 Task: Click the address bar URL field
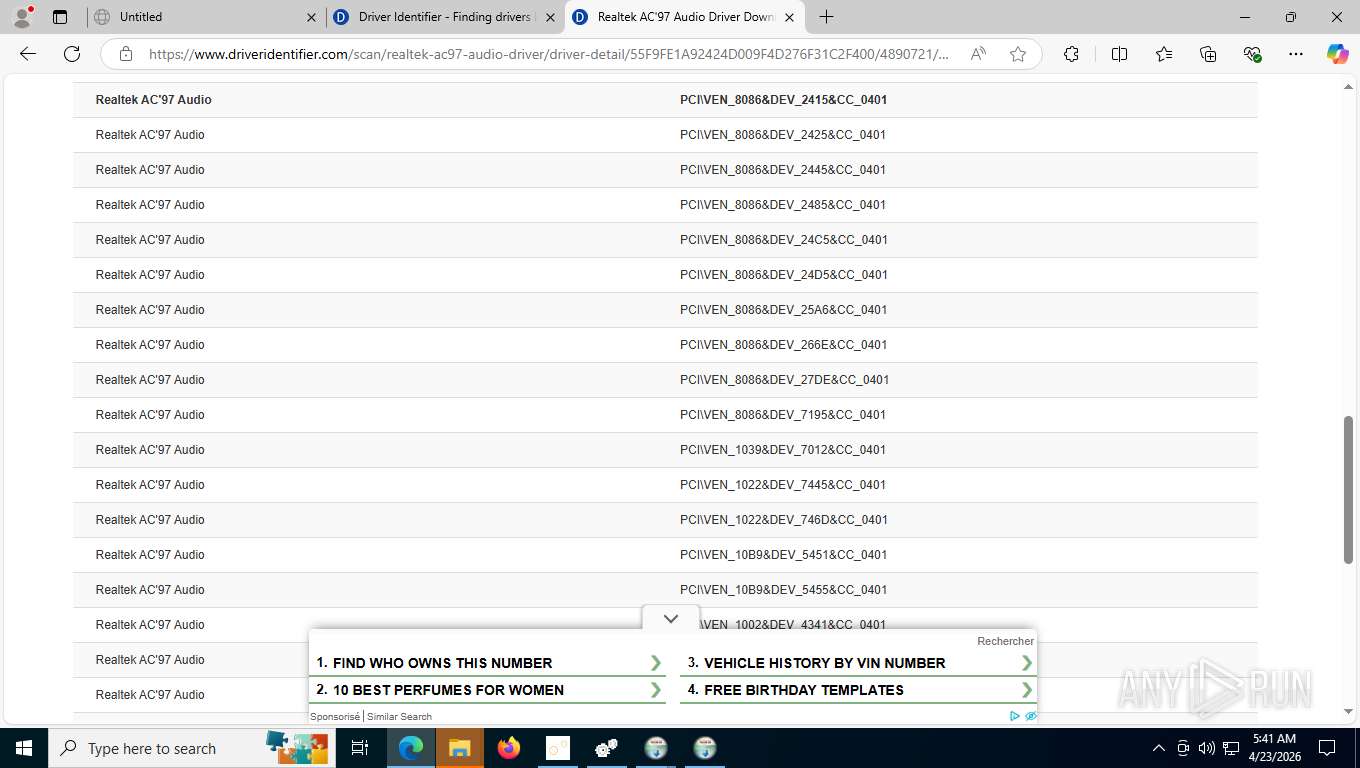coord(550,54)
